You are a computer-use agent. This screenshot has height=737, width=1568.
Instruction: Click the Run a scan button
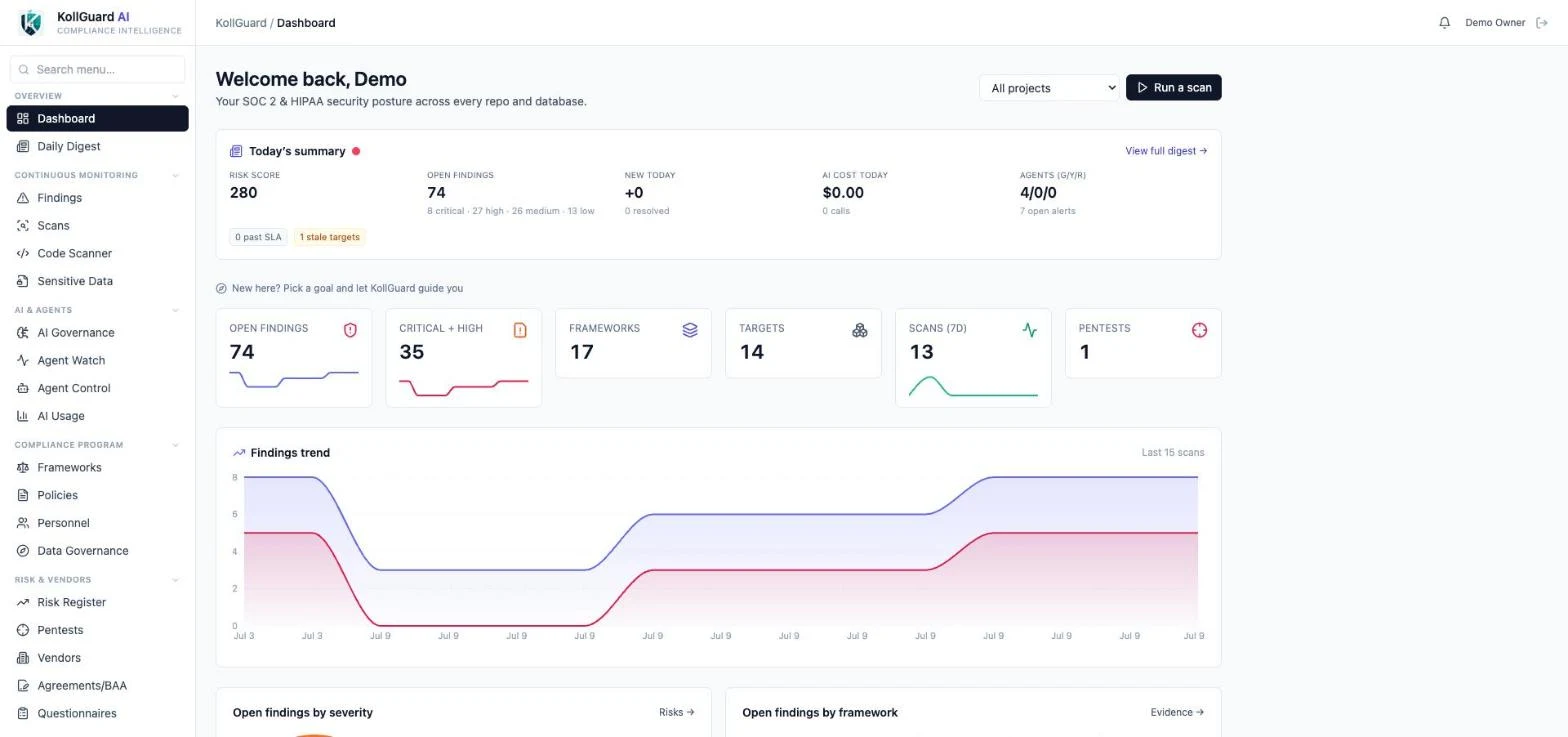coord(1174,88)
